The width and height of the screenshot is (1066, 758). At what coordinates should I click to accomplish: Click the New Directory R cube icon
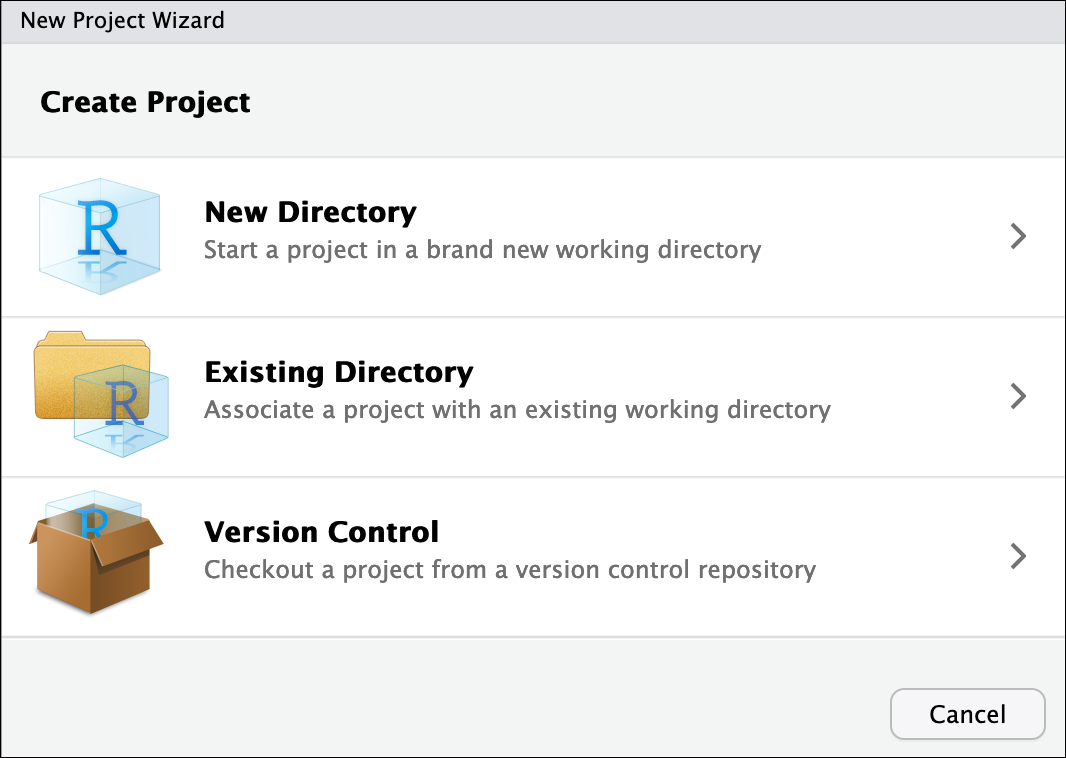(x=100, y=236)
